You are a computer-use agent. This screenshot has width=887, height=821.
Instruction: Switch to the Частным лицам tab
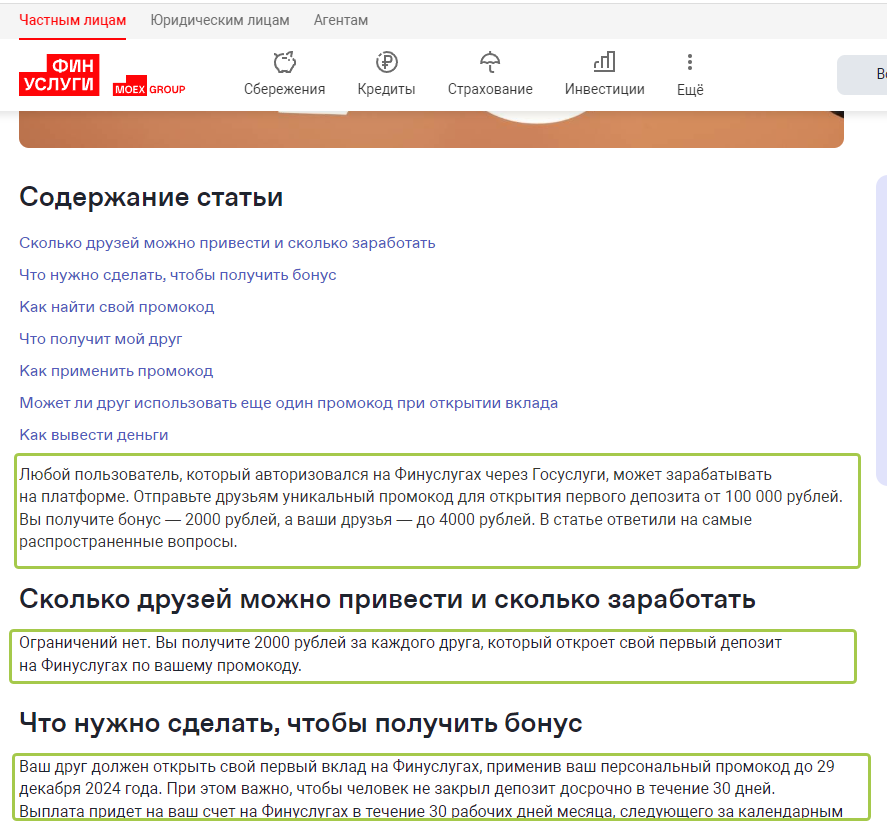click(x=72, y=20)
